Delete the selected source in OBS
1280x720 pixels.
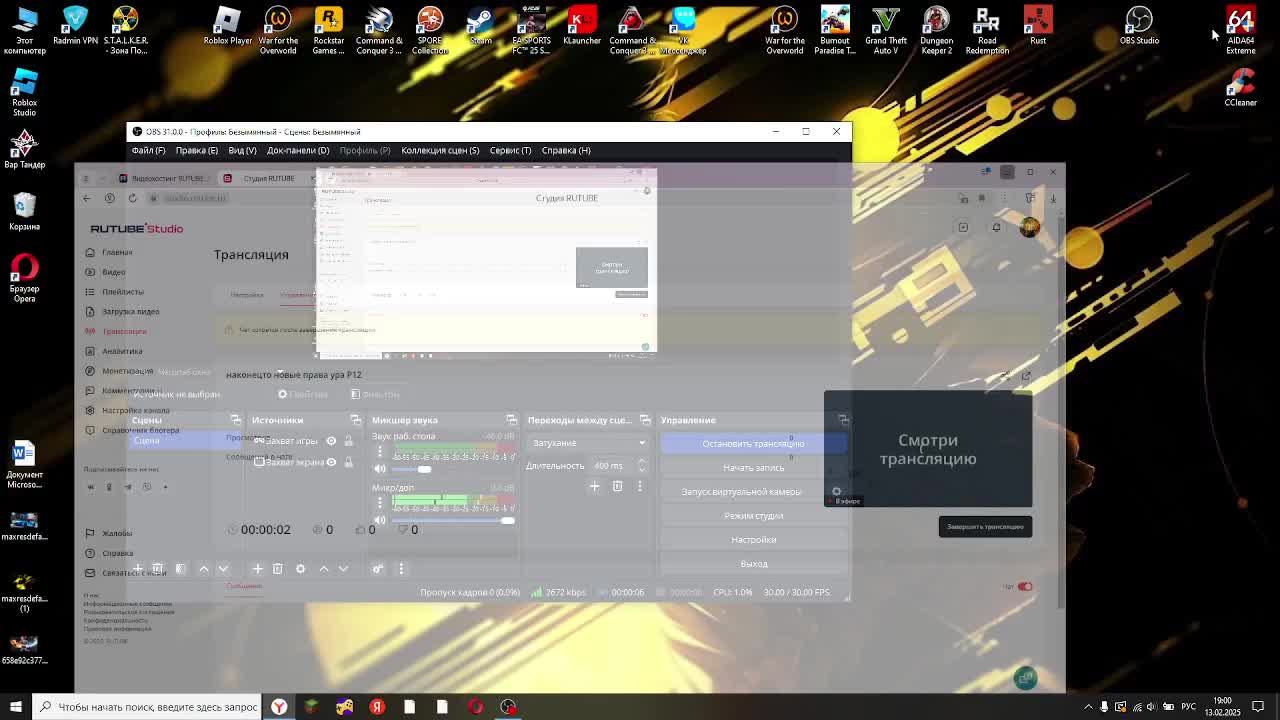tap(278, 568)
